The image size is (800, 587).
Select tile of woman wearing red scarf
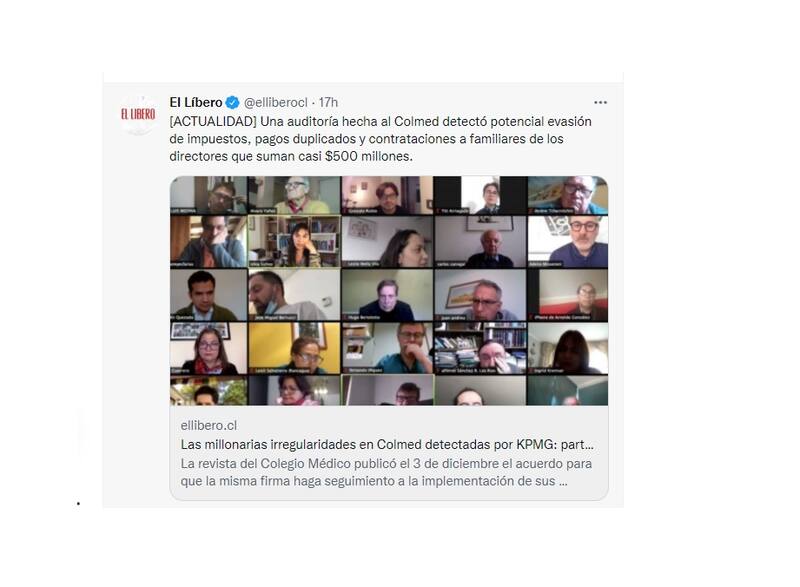point(208,348)
